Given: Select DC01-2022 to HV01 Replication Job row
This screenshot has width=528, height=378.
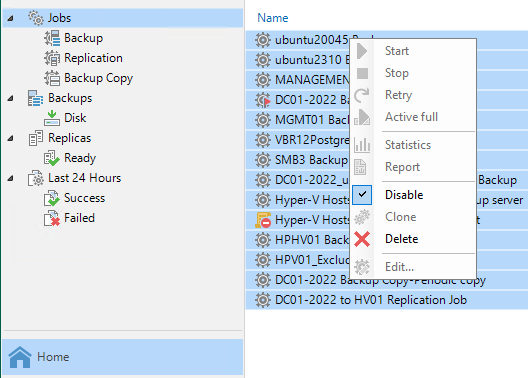Looking at the screenshot, I should coord(387,300).
